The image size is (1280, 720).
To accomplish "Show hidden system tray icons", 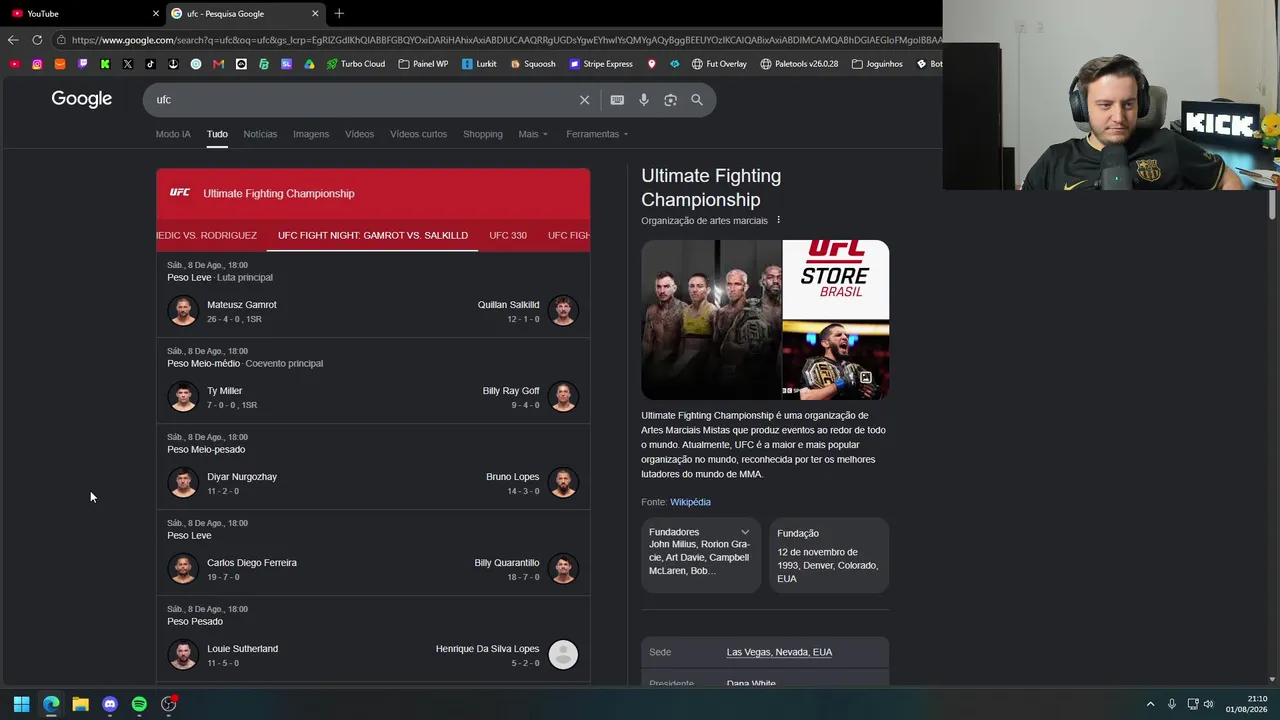I will click(1150, 704).
